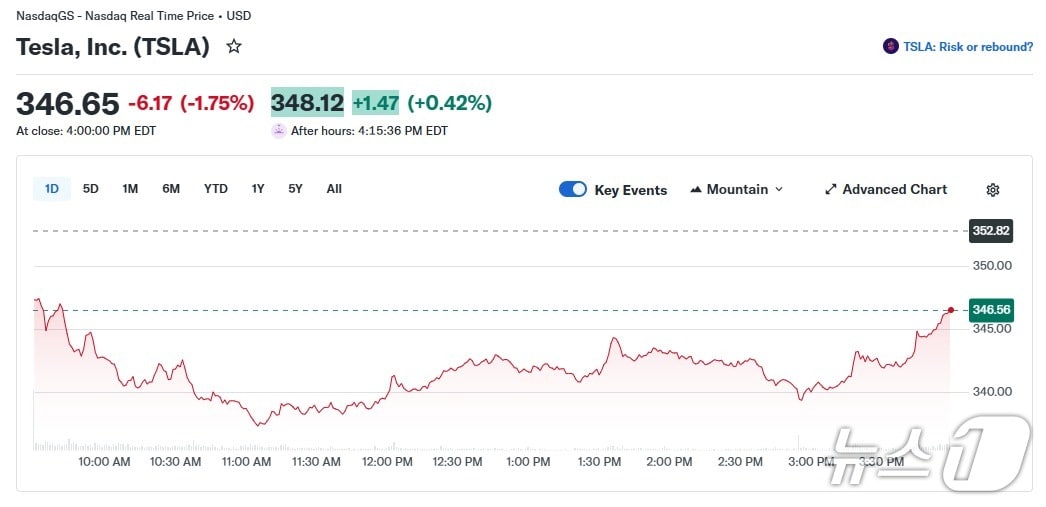Click the Mountain chart type icon

tap(696, 189)
